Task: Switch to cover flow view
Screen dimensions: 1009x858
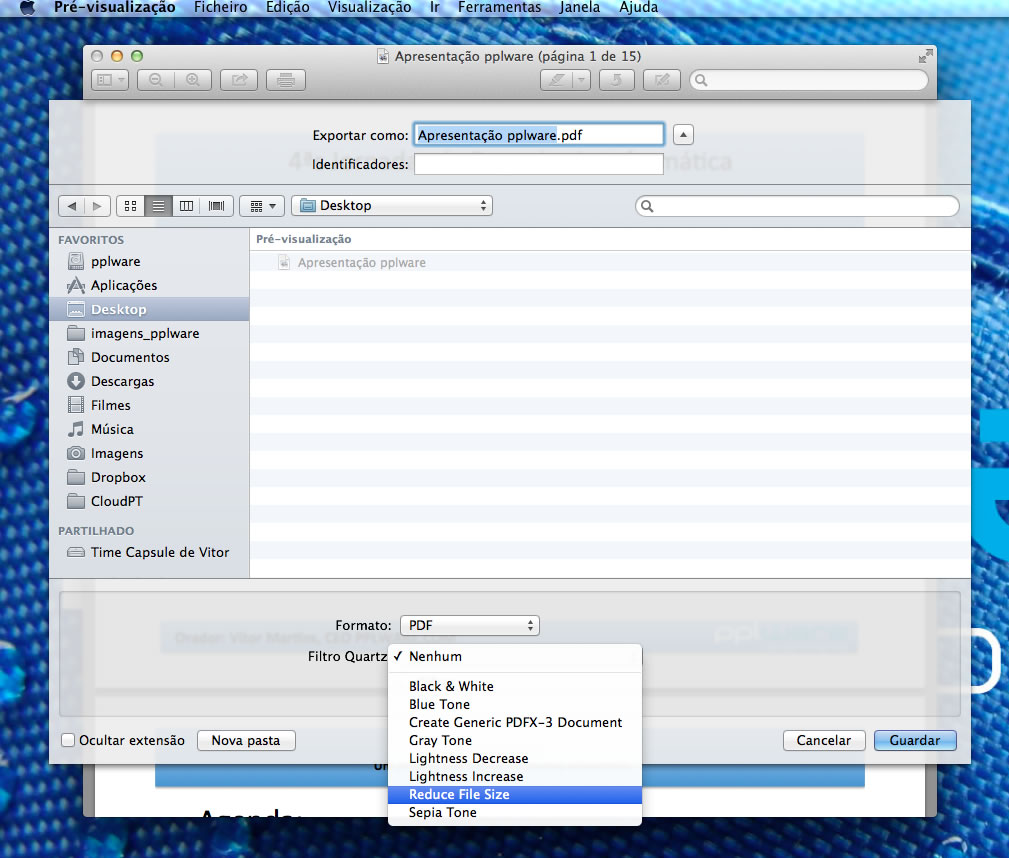Action: point(216,206)
